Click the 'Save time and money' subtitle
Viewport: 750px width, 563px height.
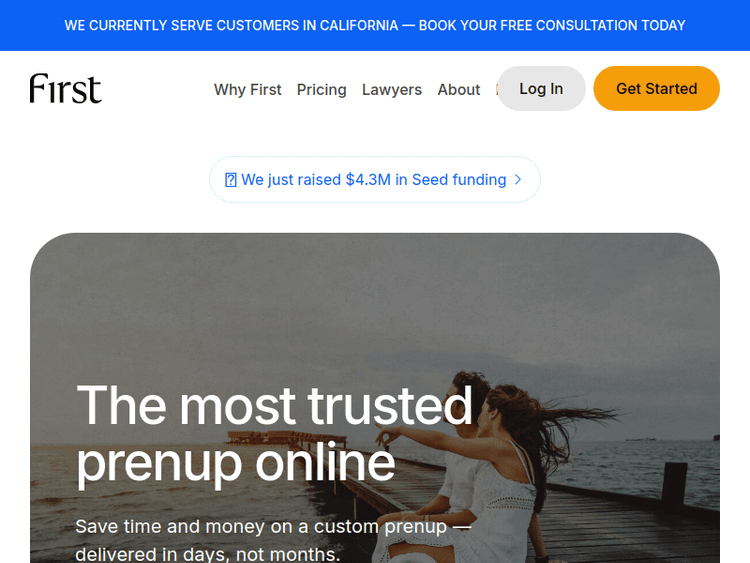pyautogui.click(x=273, y=527)
